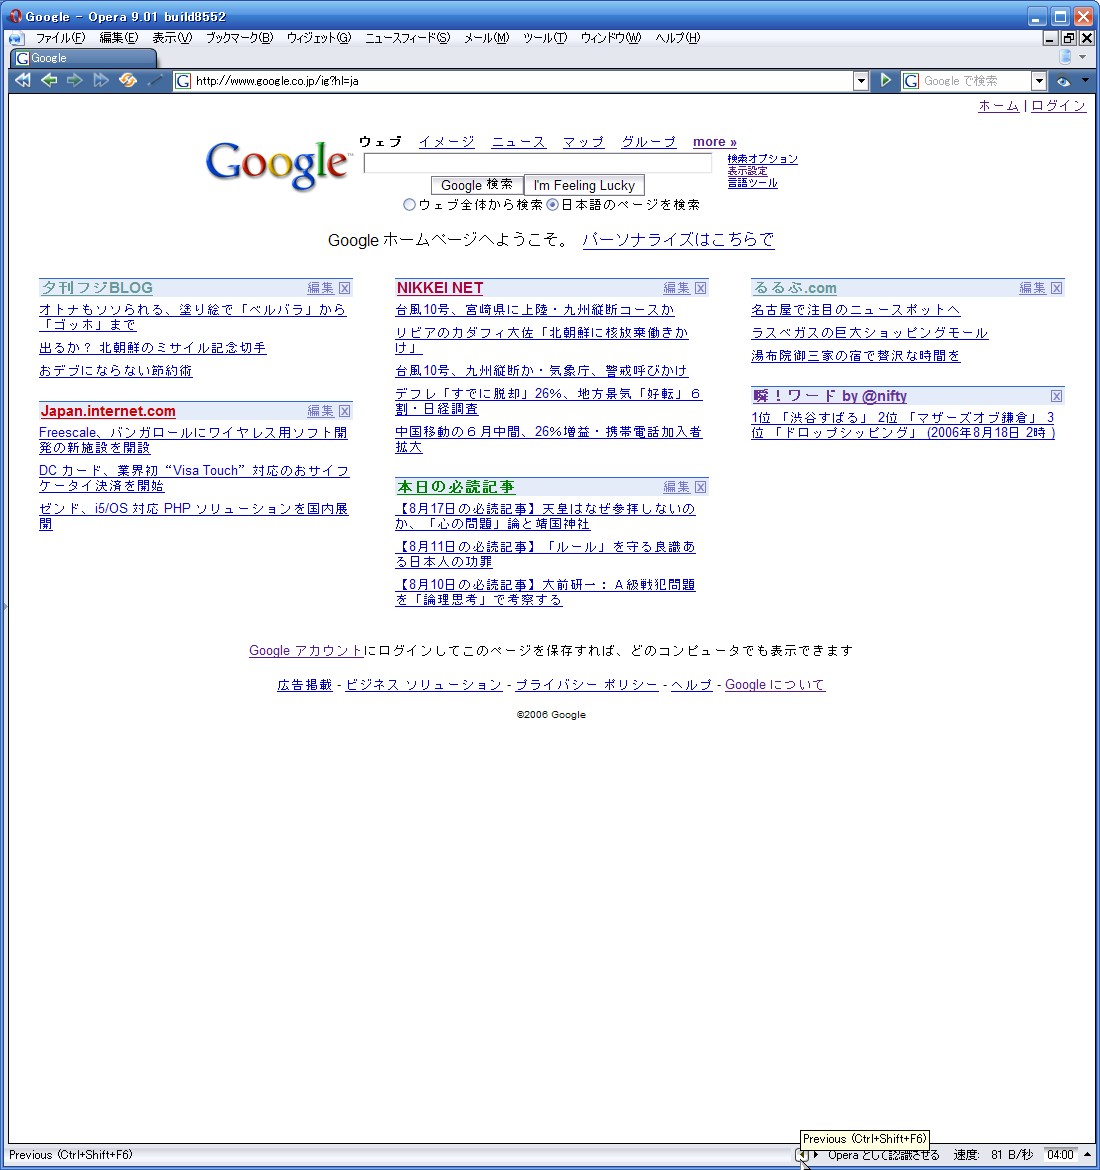Expand the arrow beside the trash can
The height and width of the screenshot is (1170, 1100).
pyautogui.click(x=1083, y=57)
